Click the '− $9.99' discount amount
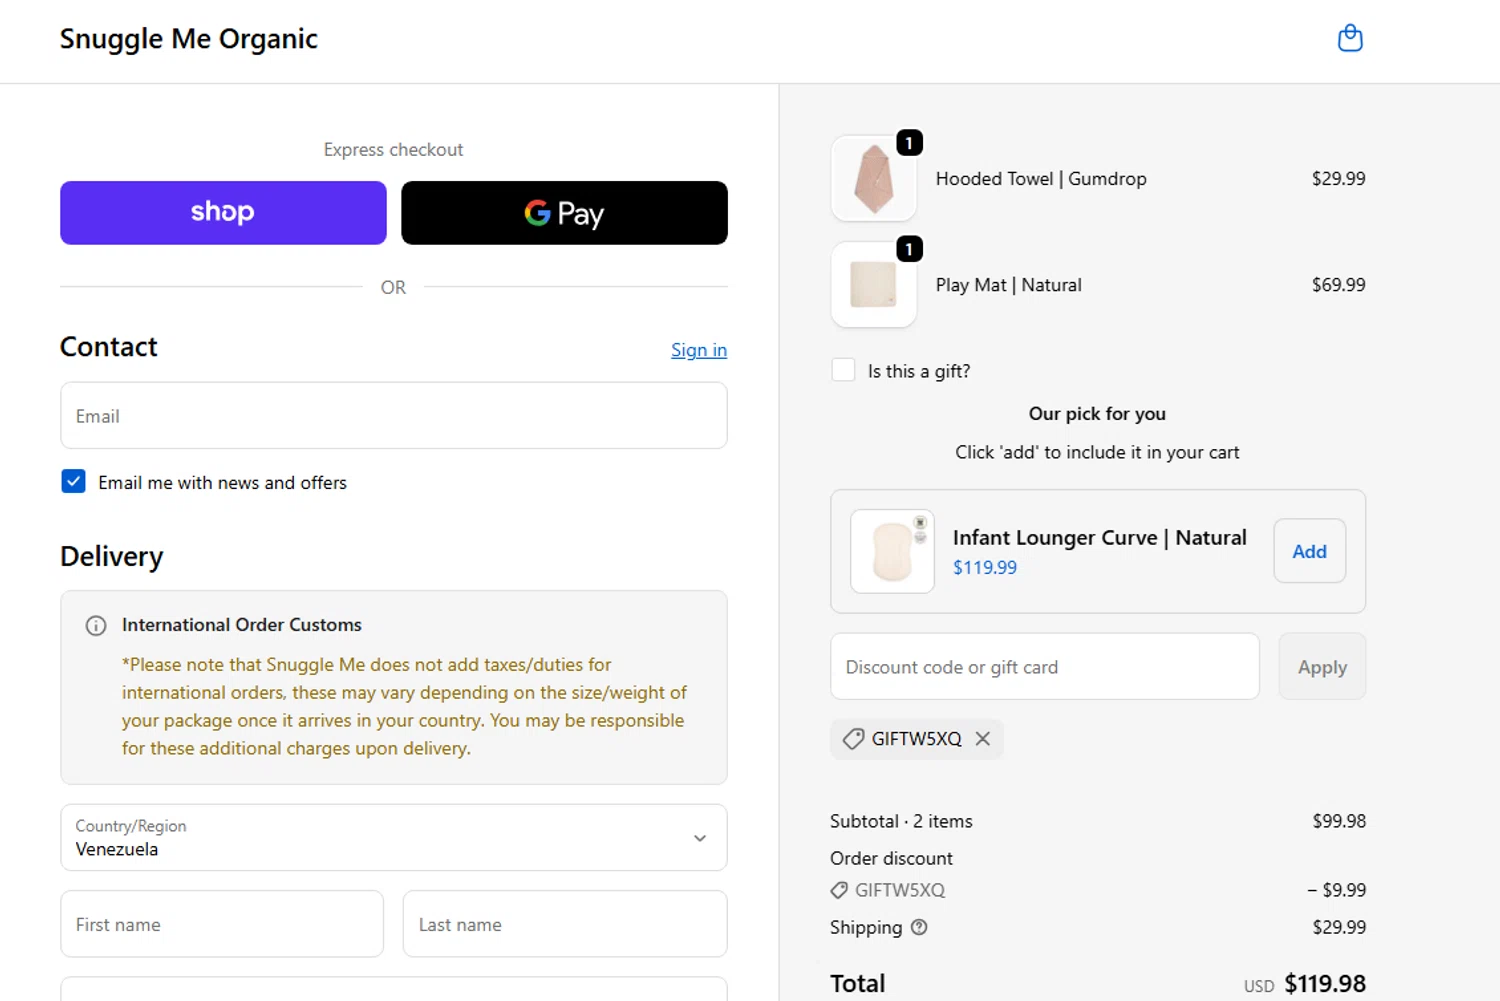This screenshot has width=1500, height=1001. pyautogui.click(x=1336, y=890)
